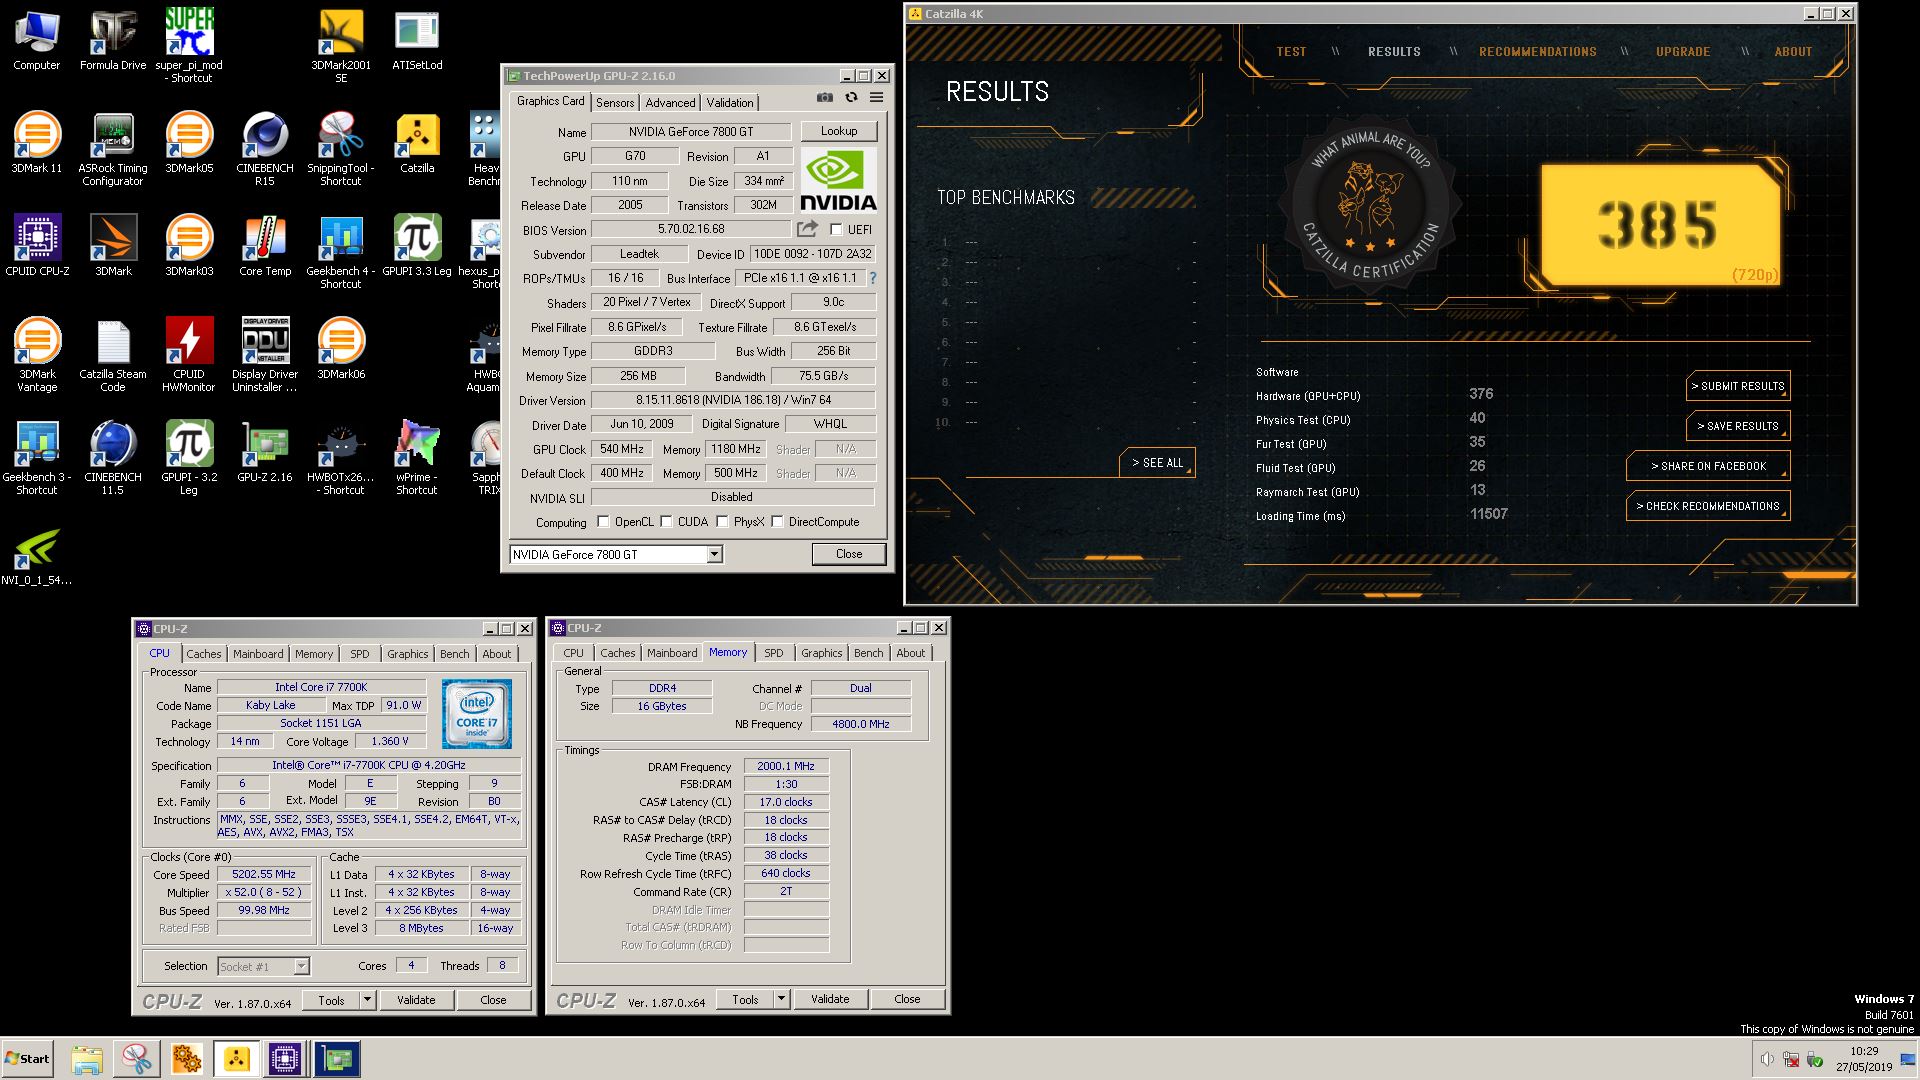Image resolution: width=1920 pixels, height=1080 pixels.
Task: Open 3DMark03 desktop shortcut
Action: (x=189, y=245)
